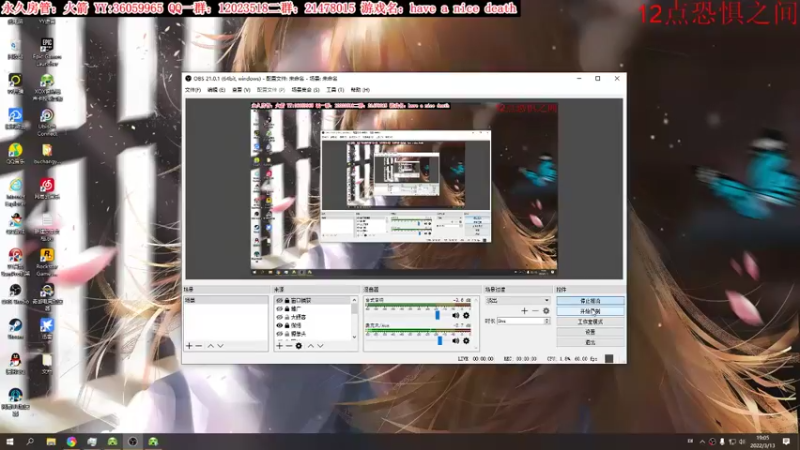This screenshot has width=800, height=450.
Task: Open the scene transition type dropdown (淡出)
Action: click(517, 301)
